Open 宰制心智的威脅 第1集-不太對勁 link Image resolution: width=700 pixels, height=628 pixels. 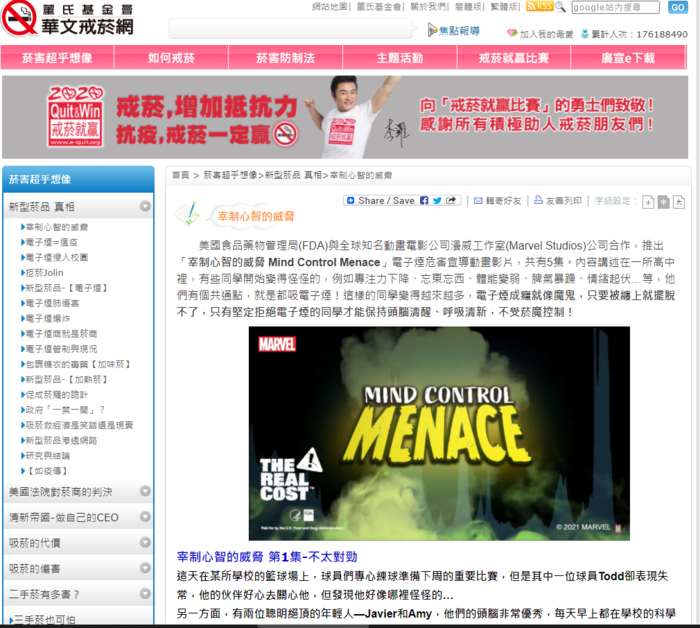[267, 557]
